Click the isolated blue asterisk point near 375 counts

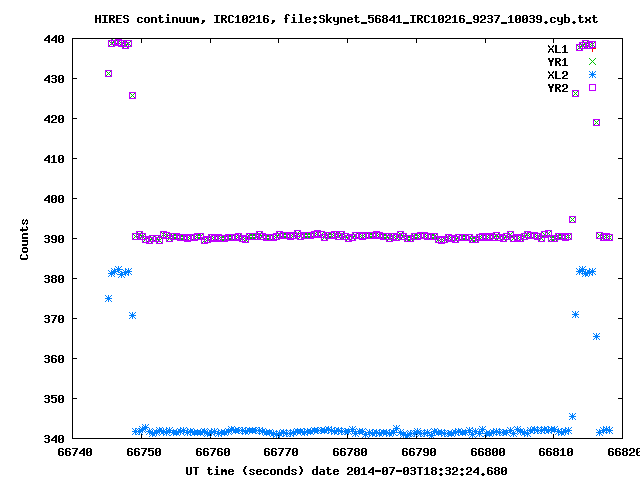108,298
